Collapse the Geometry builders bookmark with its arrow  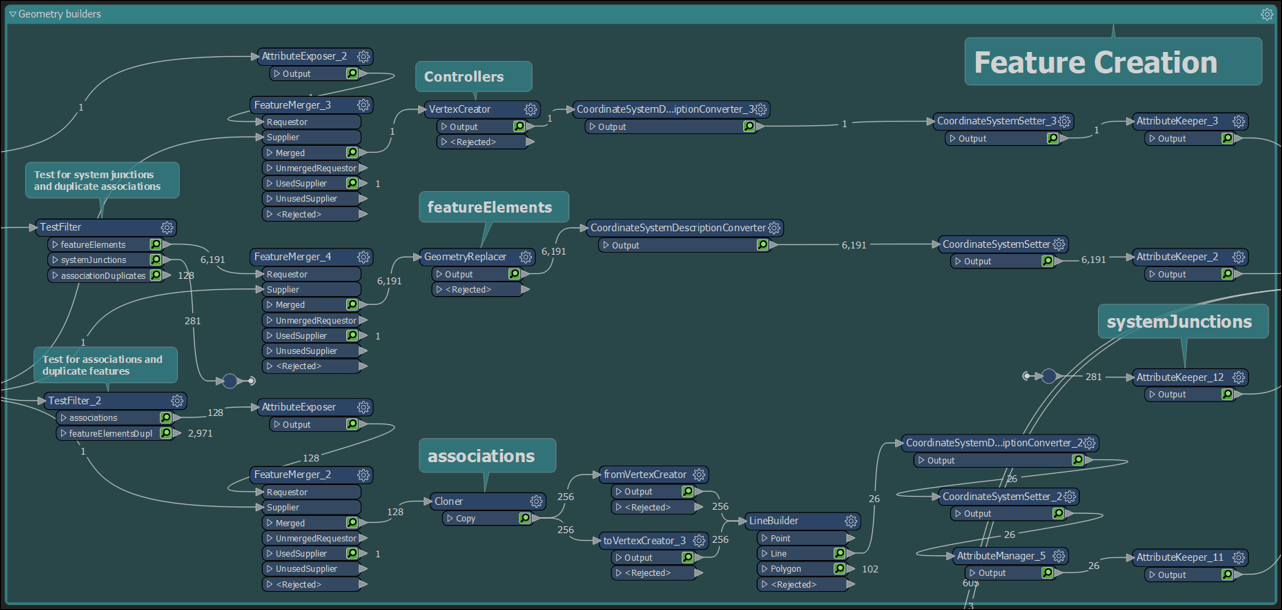pos(12,13)
